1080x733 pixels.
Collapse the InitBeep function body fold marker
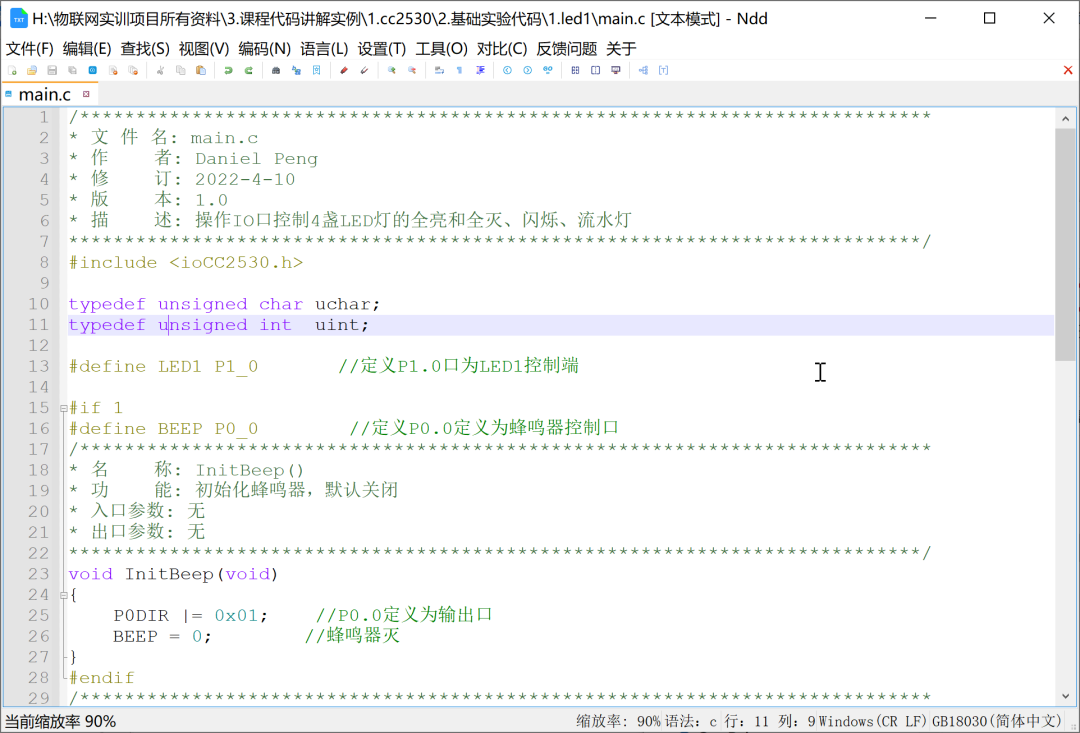click(61, 594)
